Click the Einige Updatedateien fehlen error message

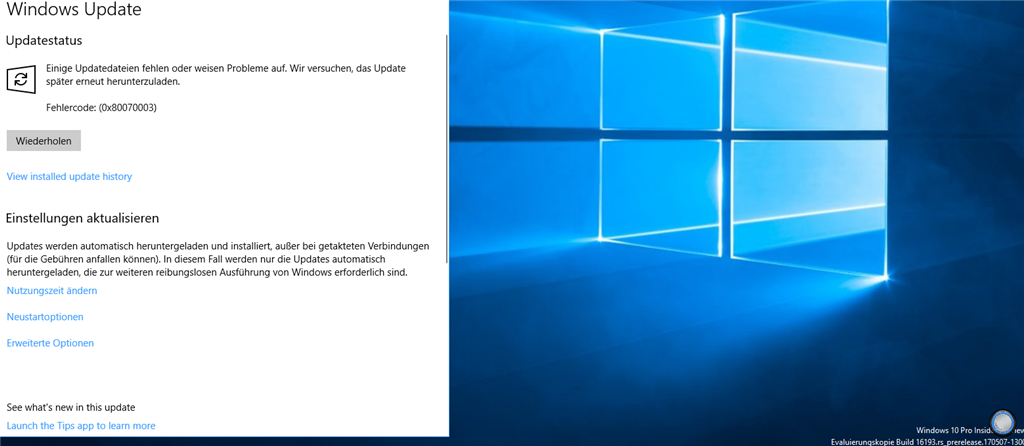pyautogui.click(x=226, y=75)
